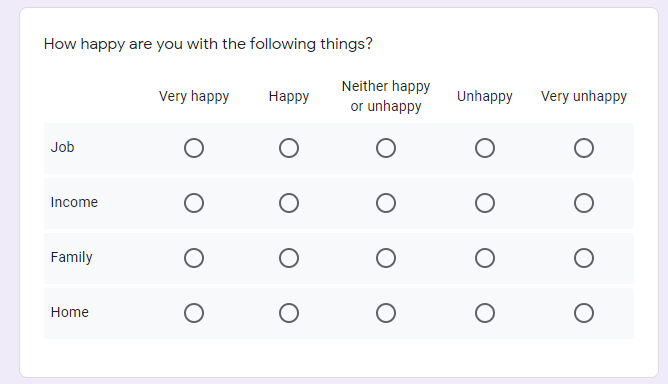Viewport: 668px width, 384px height.
Task: Select Very happy for Home
Action: point(194,313)
